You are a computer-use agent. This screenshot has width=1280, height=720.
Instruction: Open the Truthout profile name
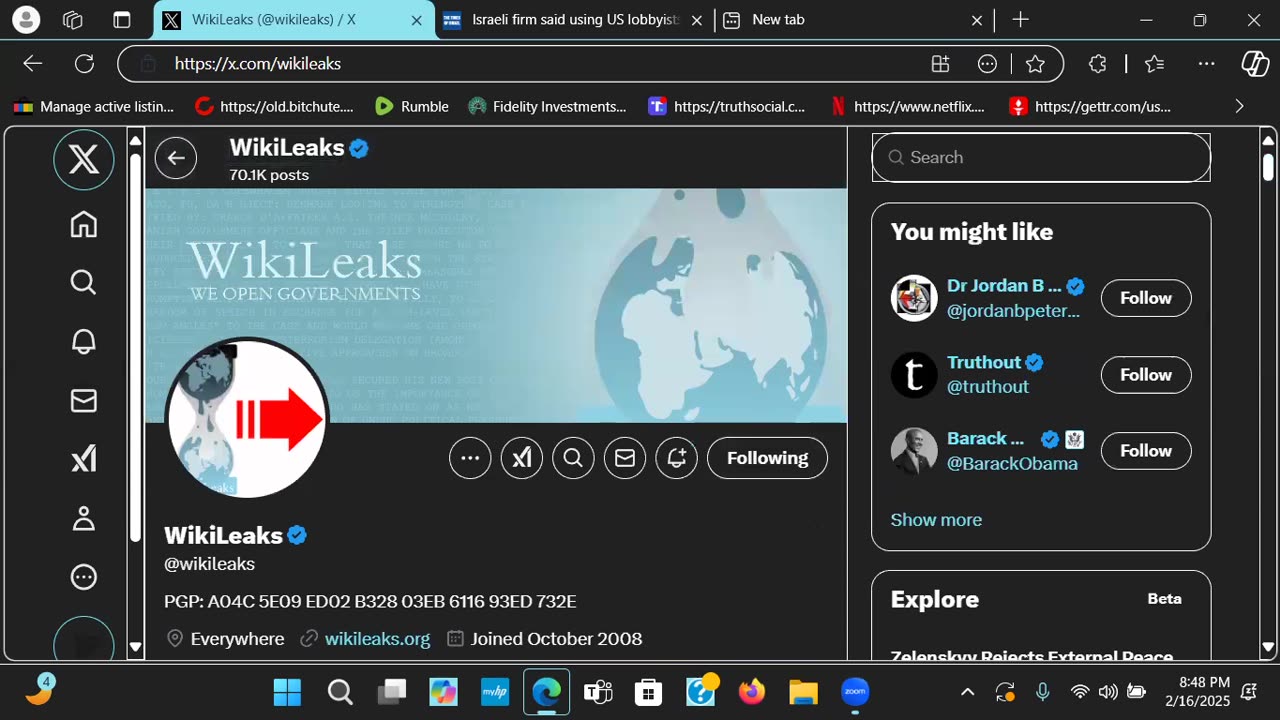point(984,362)
